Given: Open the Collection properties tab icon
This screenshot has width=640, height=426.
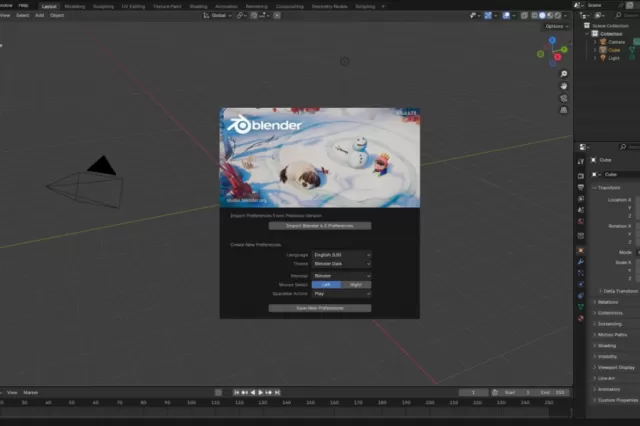Looking at the screenshot, I should coord(581,236).
